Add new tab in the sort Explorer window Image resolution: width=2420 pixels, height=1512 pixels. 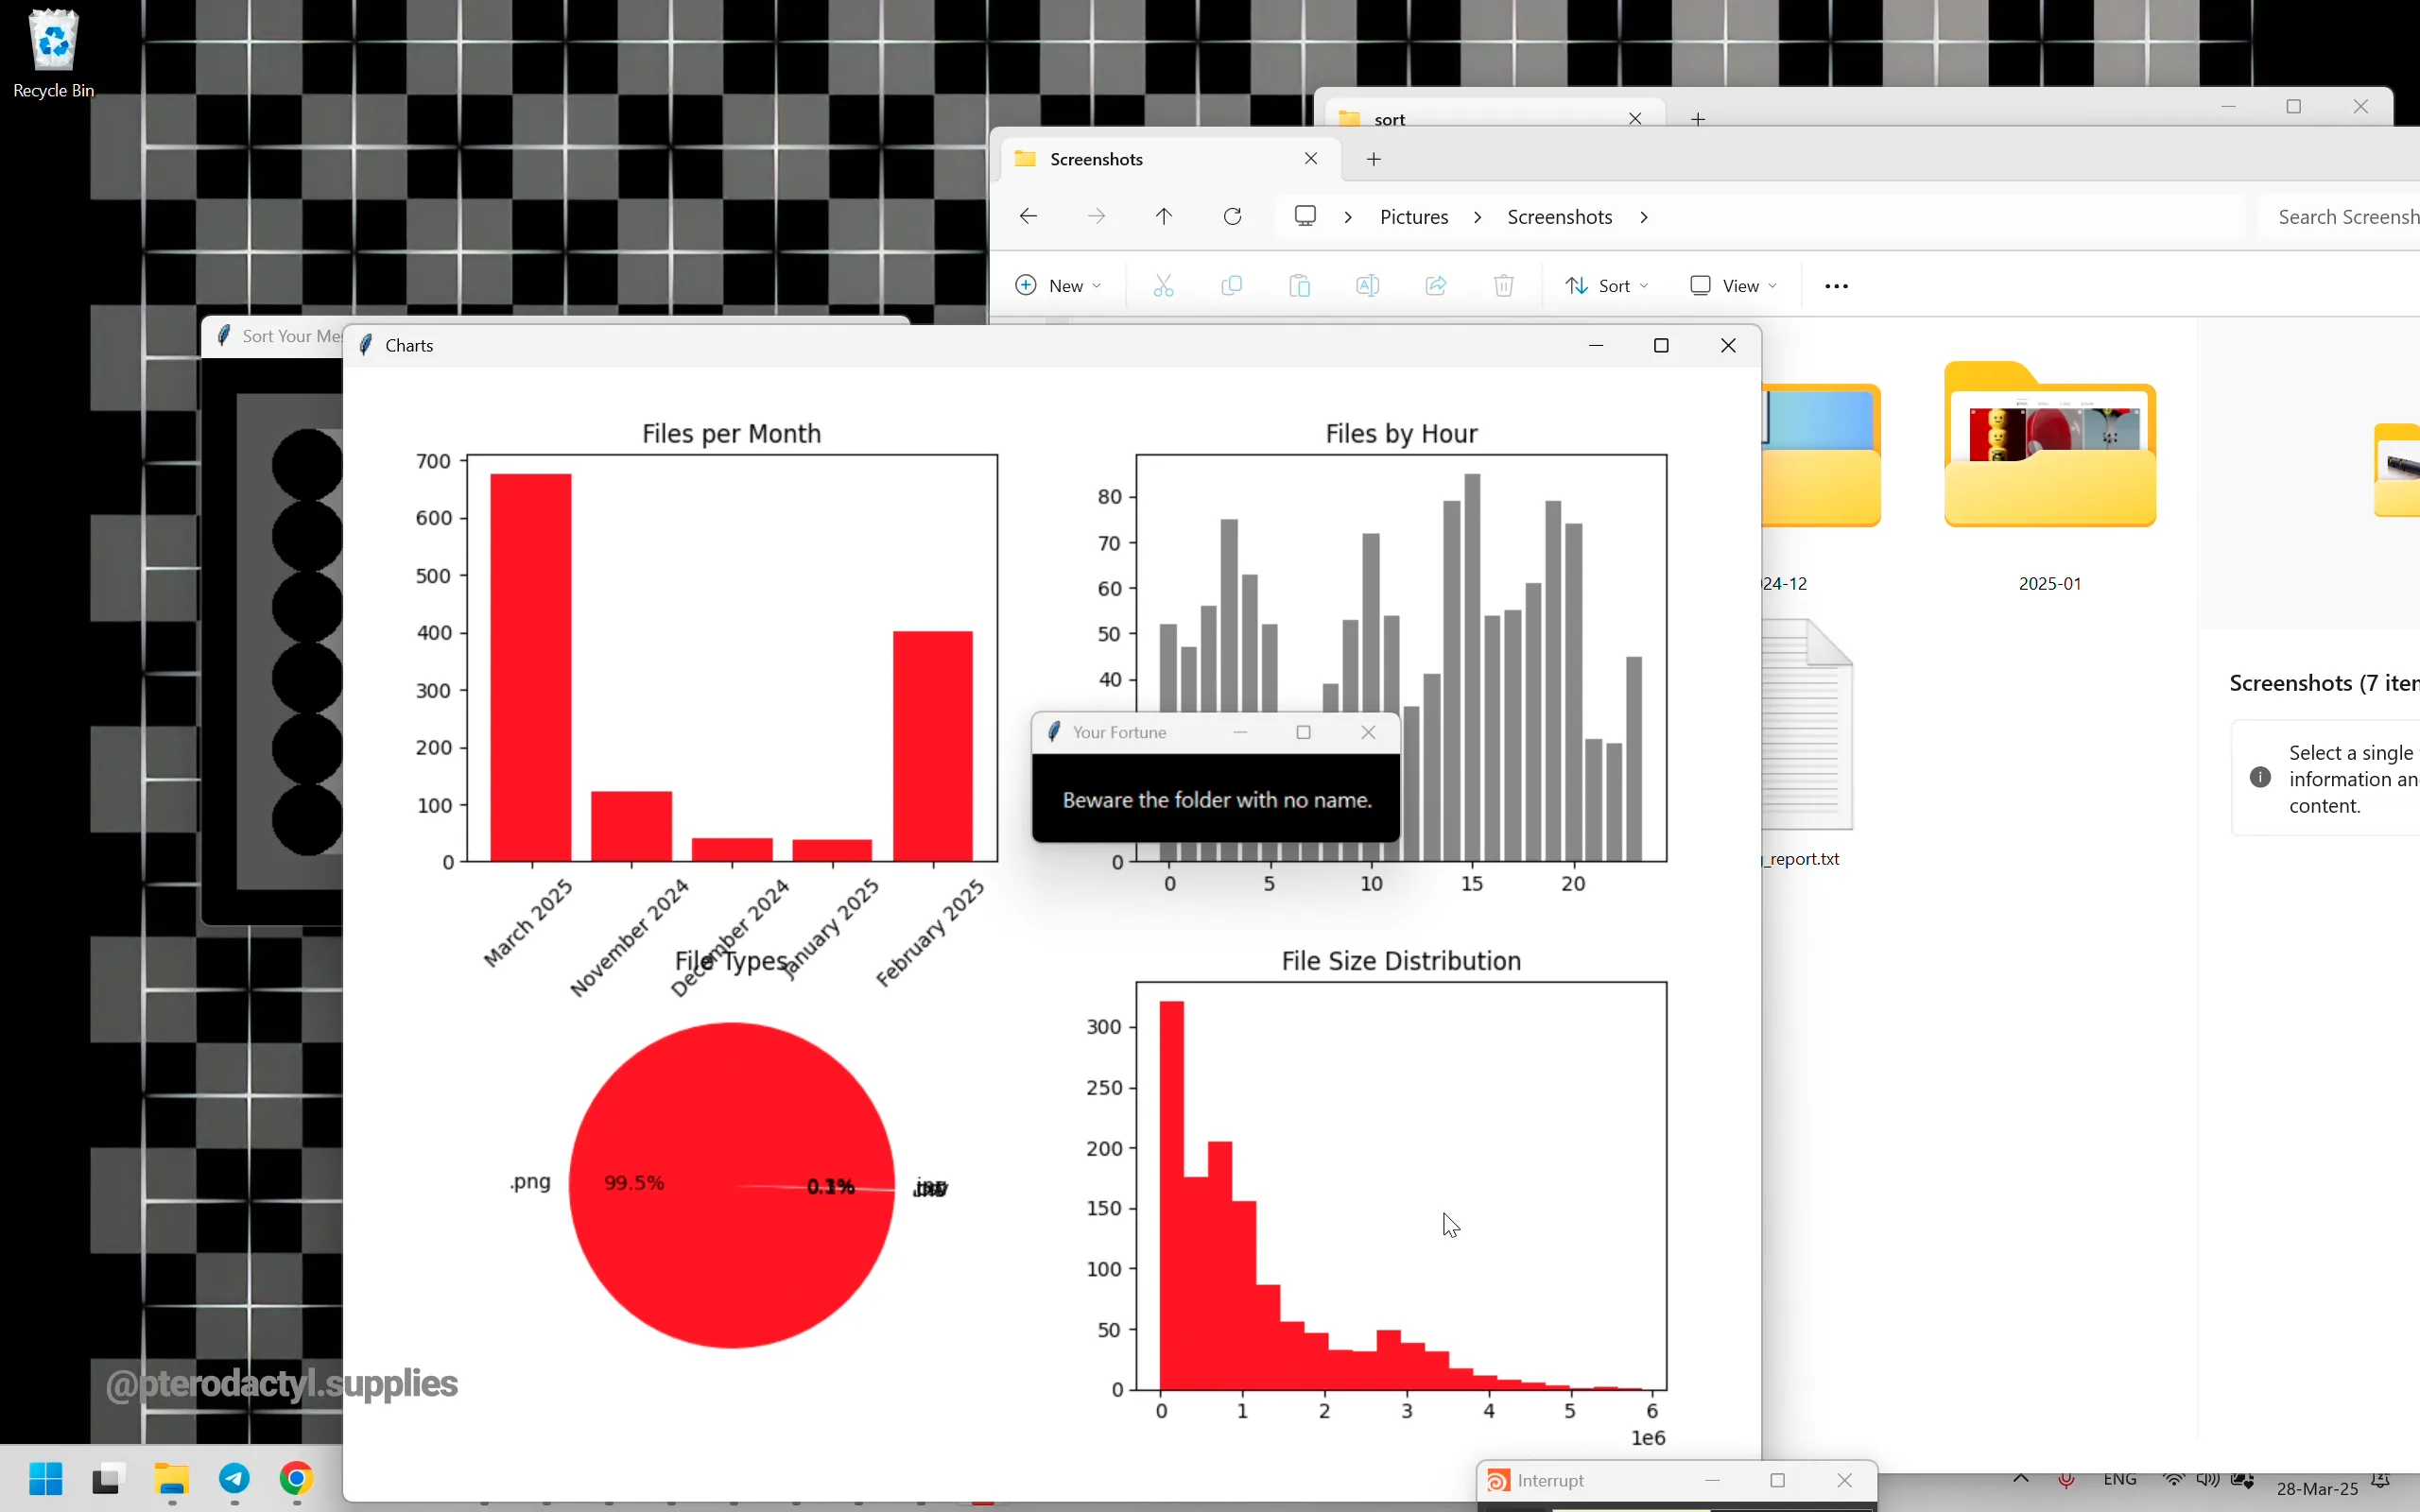coord(1698,118)
